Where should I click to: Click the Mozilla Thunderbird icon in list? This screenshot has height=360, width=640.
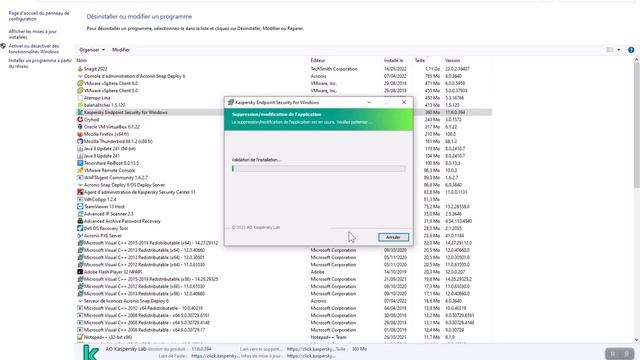tap(80, 141)
